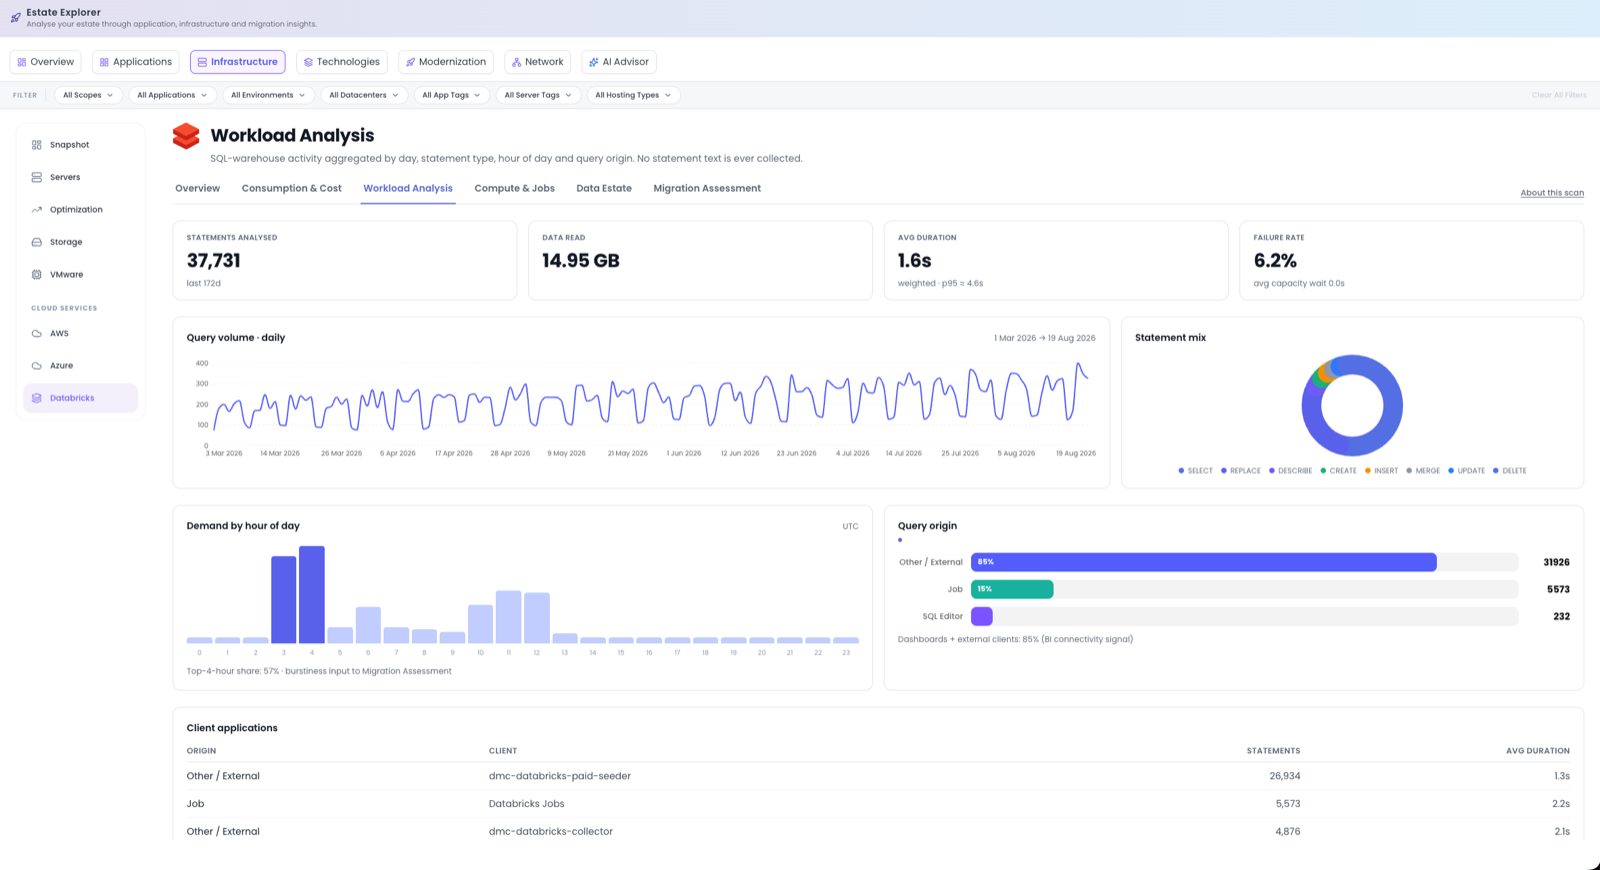Click the hour 4 bar in demand chart
Viewport: 1600px width, 870px height.
[x=312, y=594]
